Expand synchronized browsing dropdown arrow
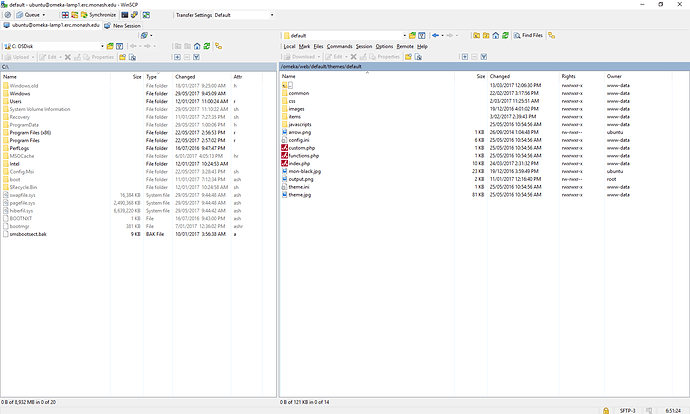Image resolution: width=690 pixels, height=414 pixels. click(151, 35)
